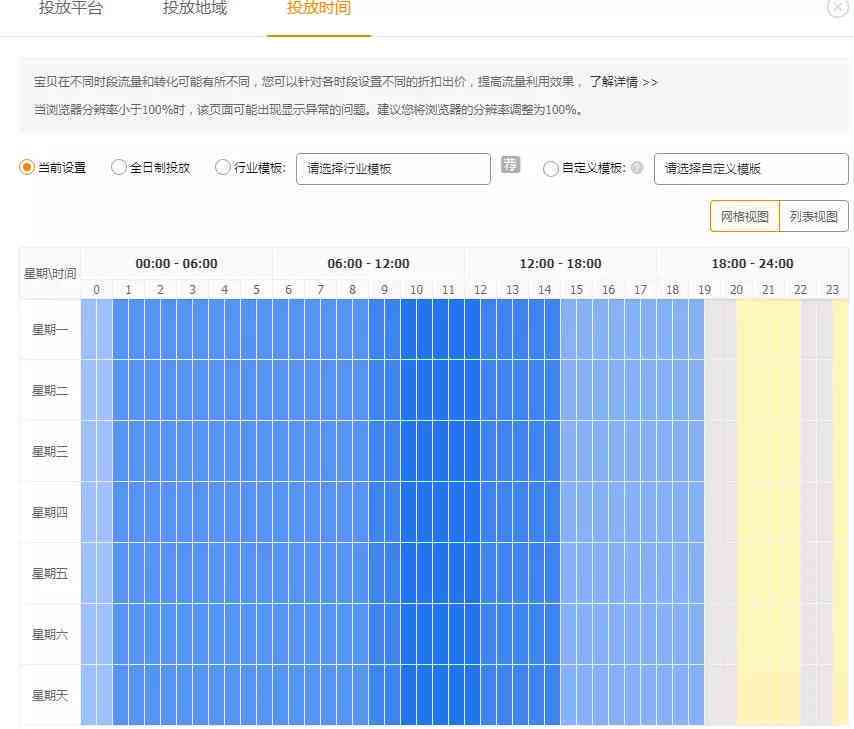854x729 pixels.
Task: Click hour 23 column header
Action: click(x=832, y=289)
